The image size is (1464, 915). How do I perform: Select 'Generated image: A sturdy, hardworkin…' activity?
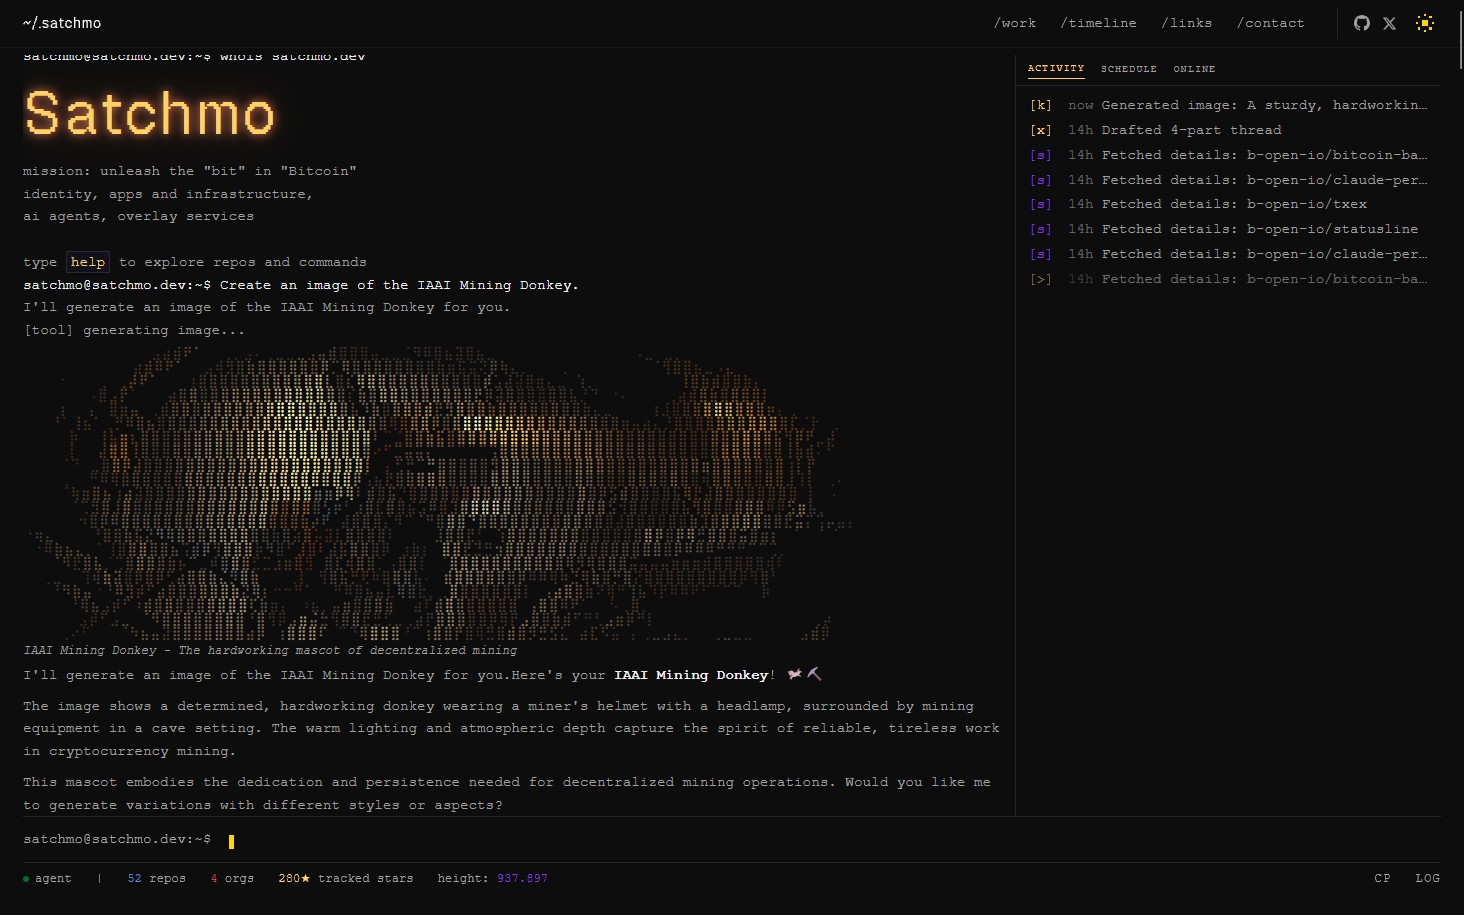pos(1229,105)
